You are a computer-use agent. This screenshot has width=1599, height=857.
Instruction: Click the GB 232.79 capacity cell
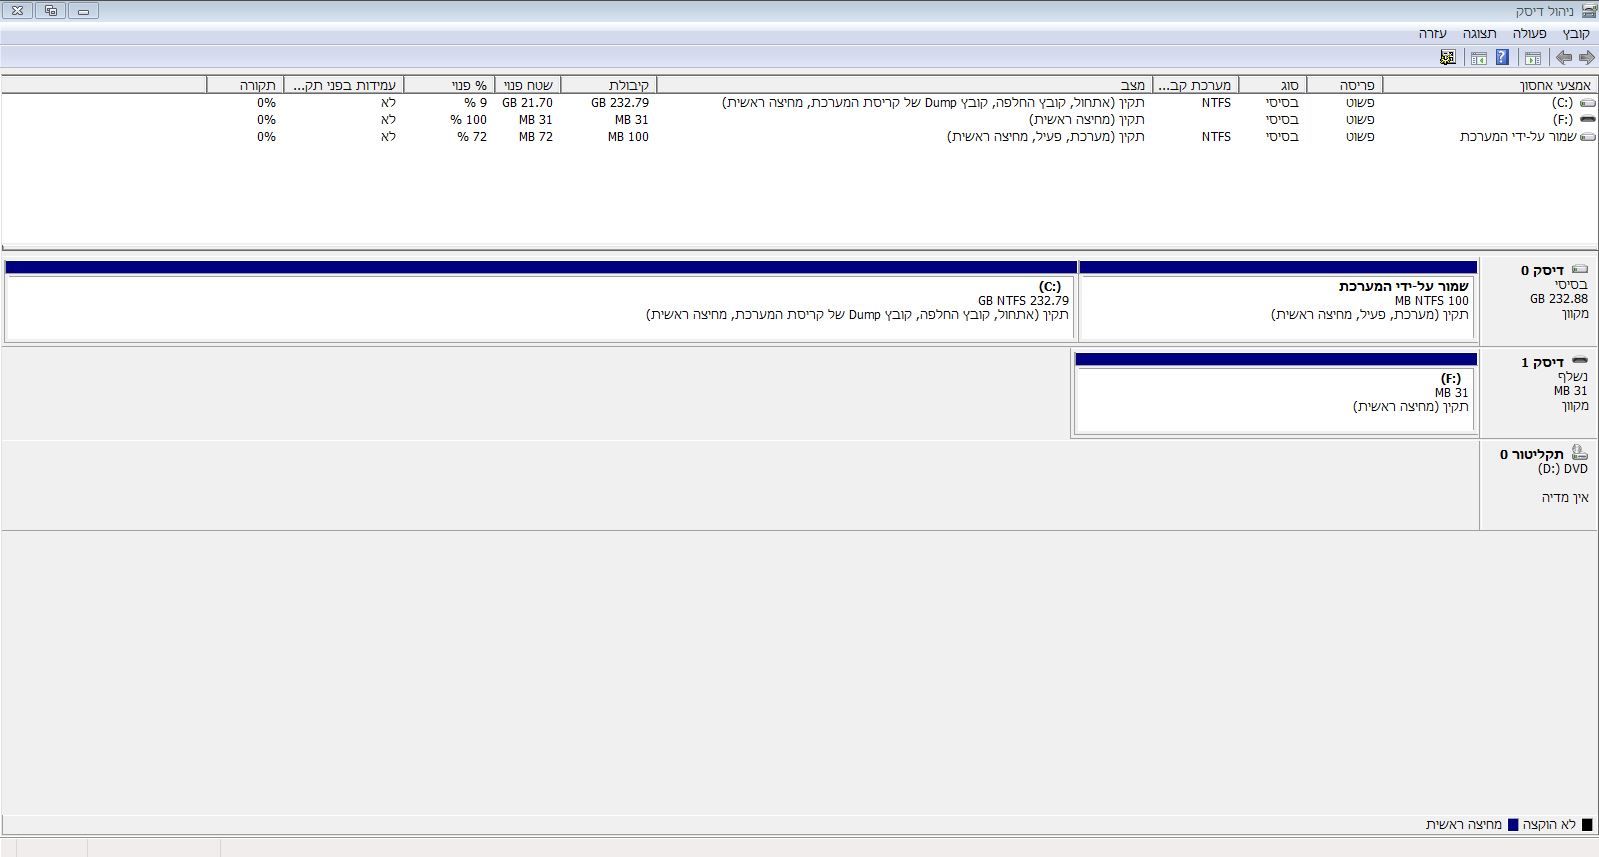[619, 103]
